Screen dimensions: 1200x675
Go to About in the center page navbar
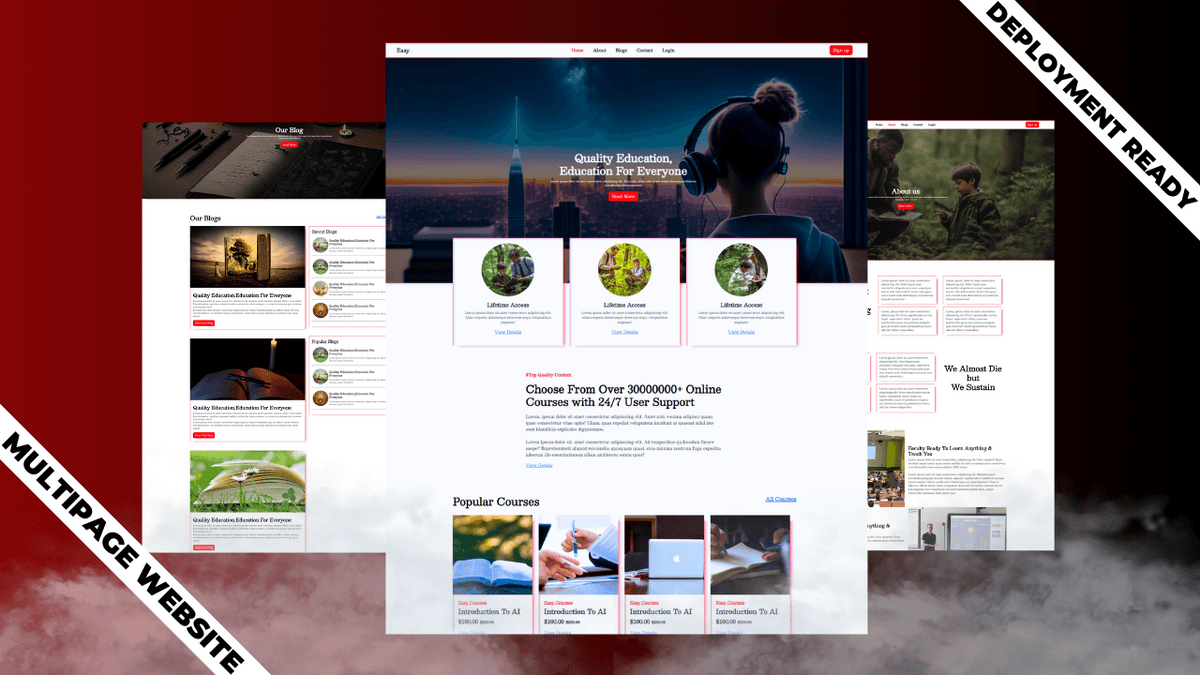(599, 50)
